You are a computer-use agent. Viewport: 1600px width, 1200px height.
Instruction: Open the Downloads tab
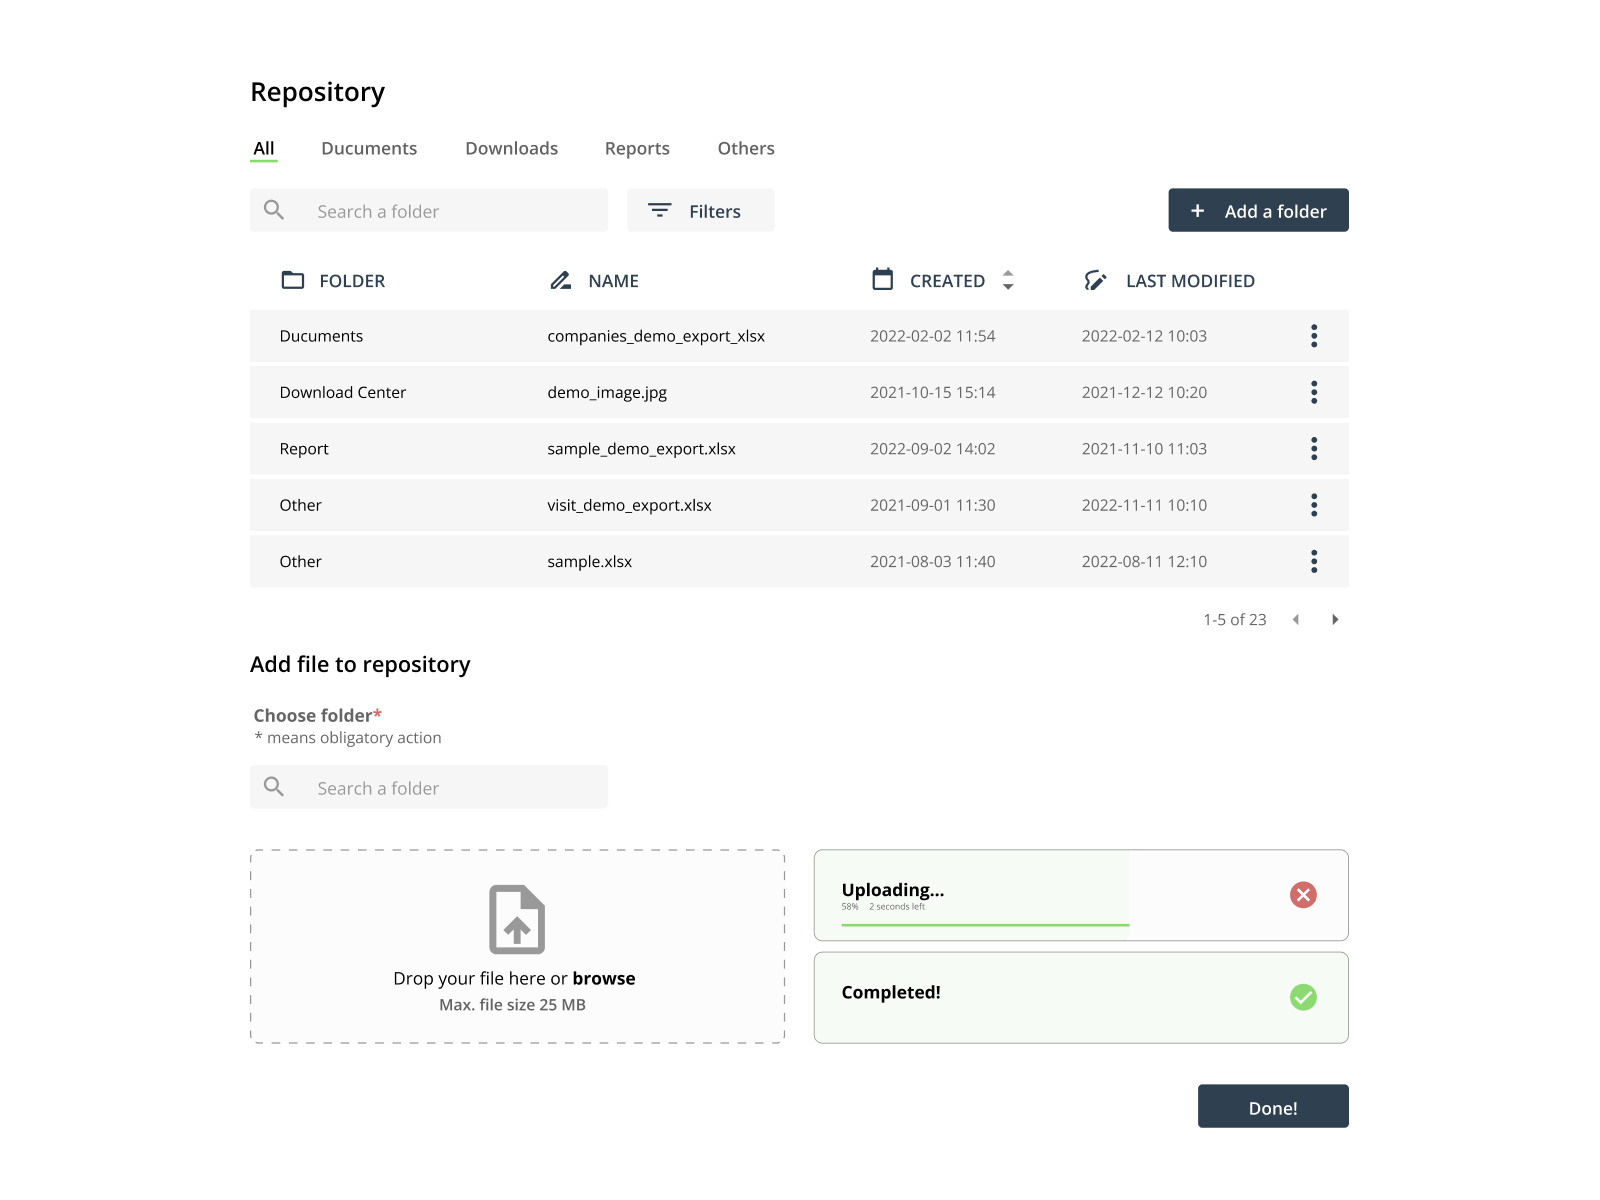tap(511, 148)
